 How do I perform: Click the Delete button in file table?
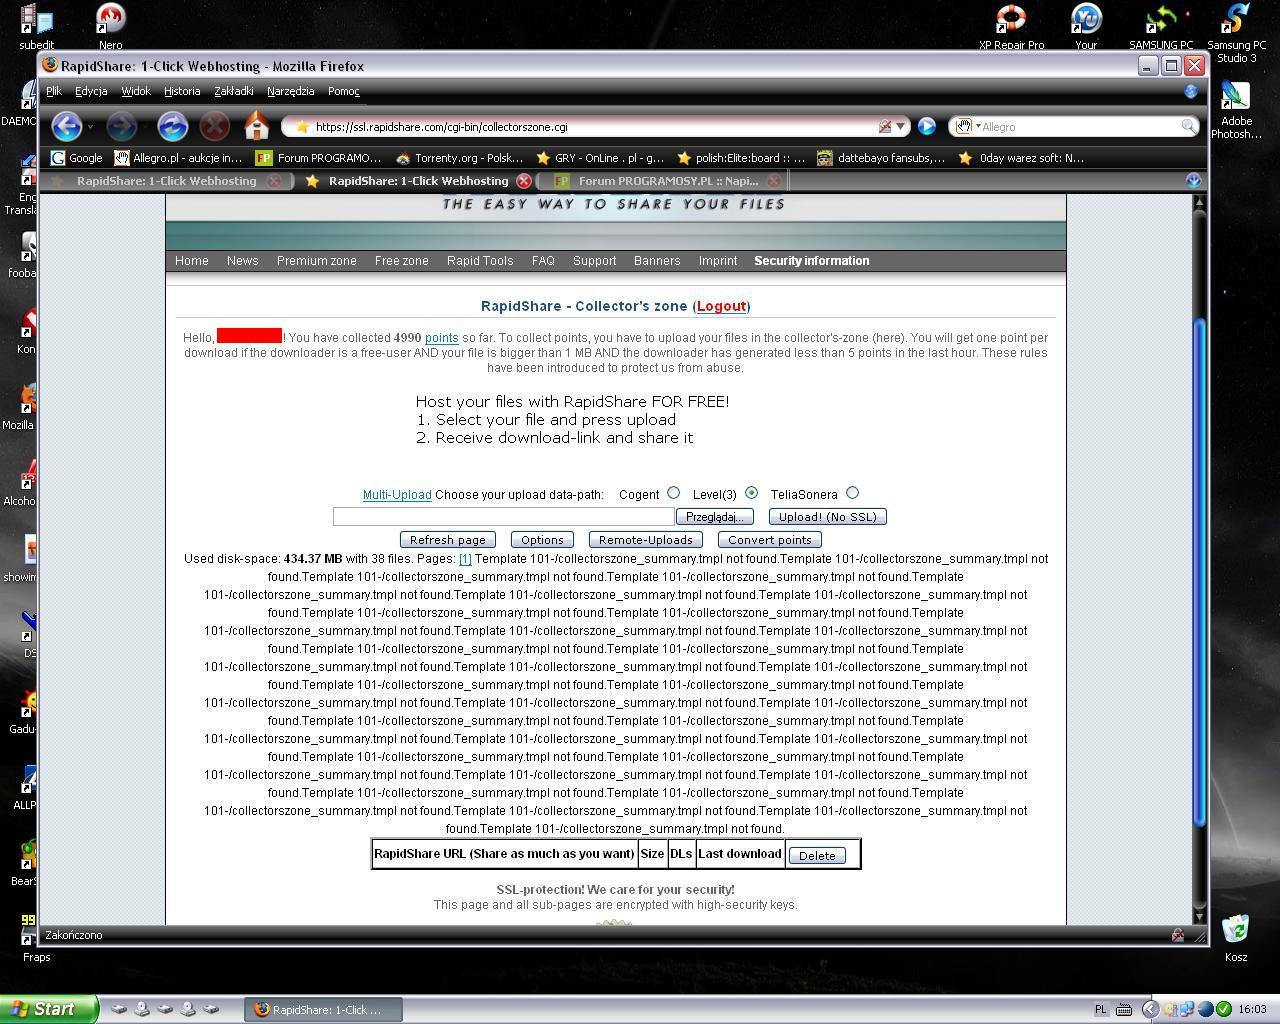tap(817, 856)
